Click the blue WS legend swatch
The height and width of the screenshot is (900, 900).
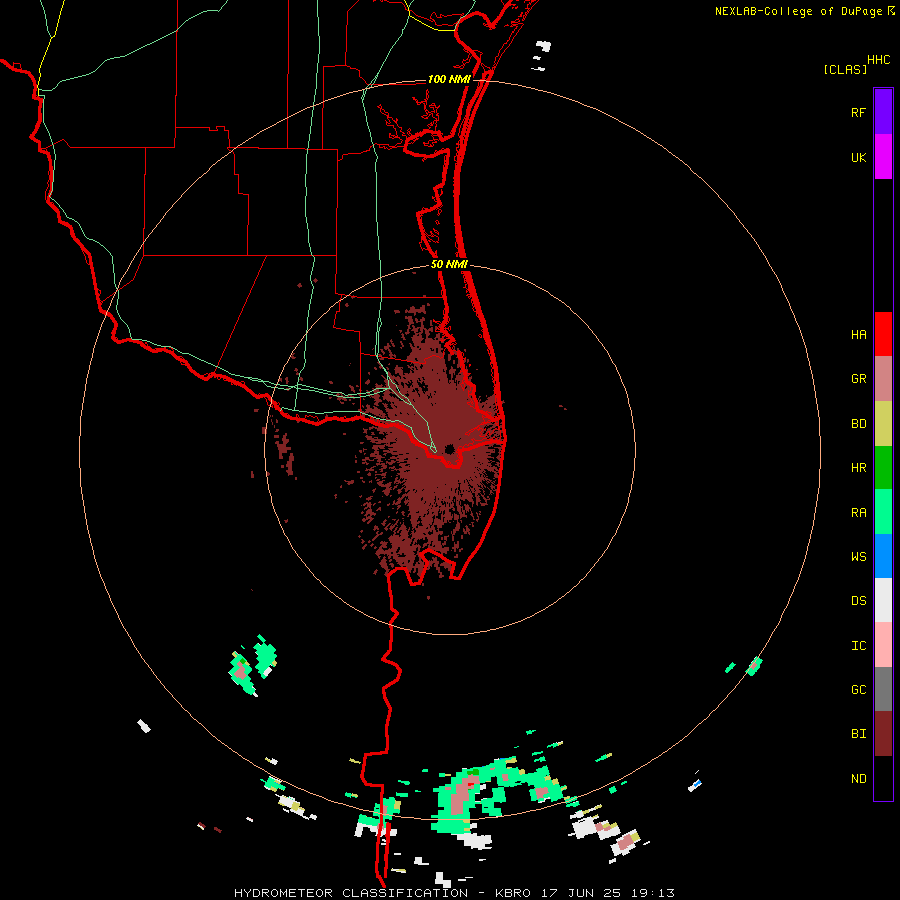click(x=883, y=556)
